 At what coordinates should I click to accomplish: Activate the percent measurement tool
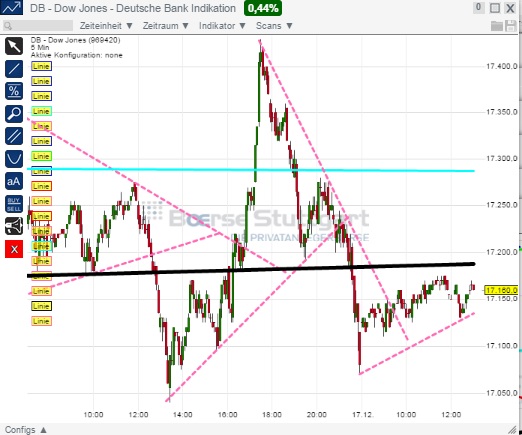[14, 91]
